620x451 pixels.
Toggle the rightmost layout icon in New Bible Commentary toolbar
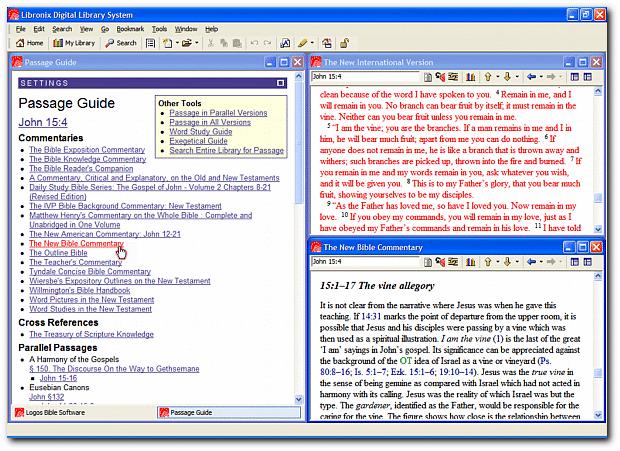[588, 262]
